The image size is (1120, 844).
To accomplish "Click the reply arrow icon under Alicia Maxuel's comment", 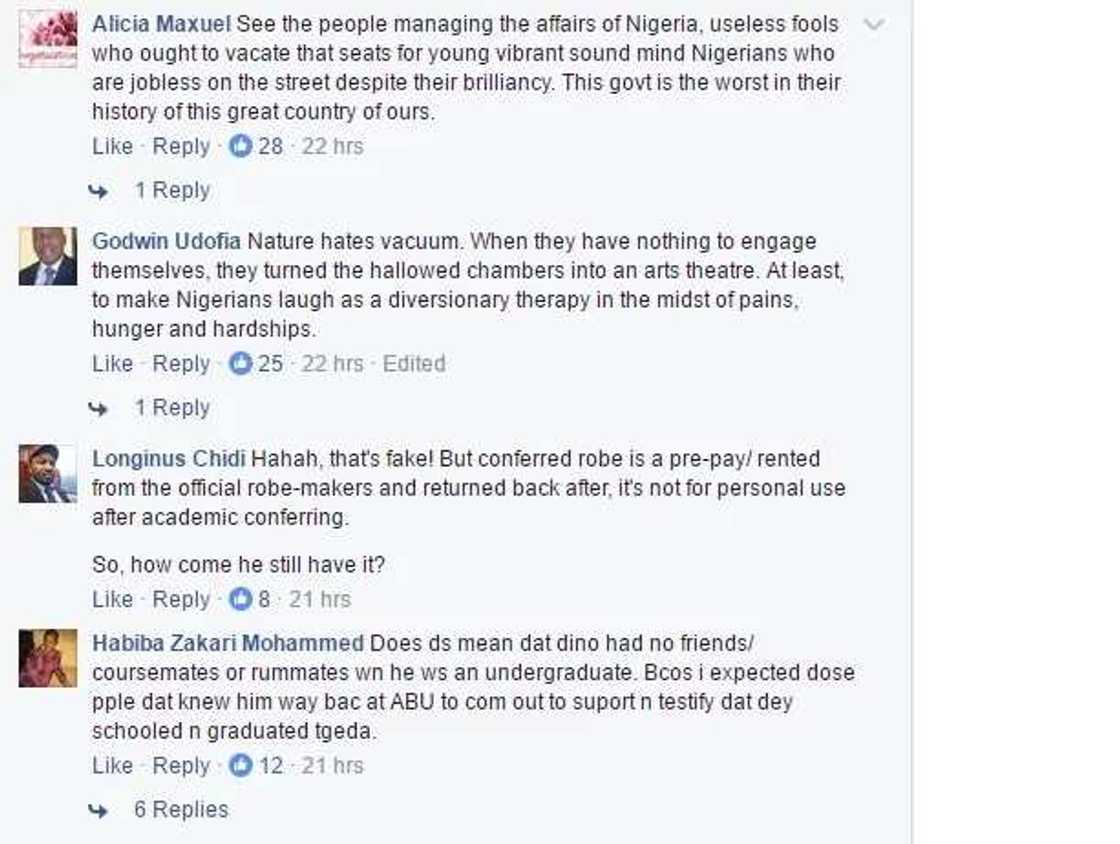I will point(98,191).
